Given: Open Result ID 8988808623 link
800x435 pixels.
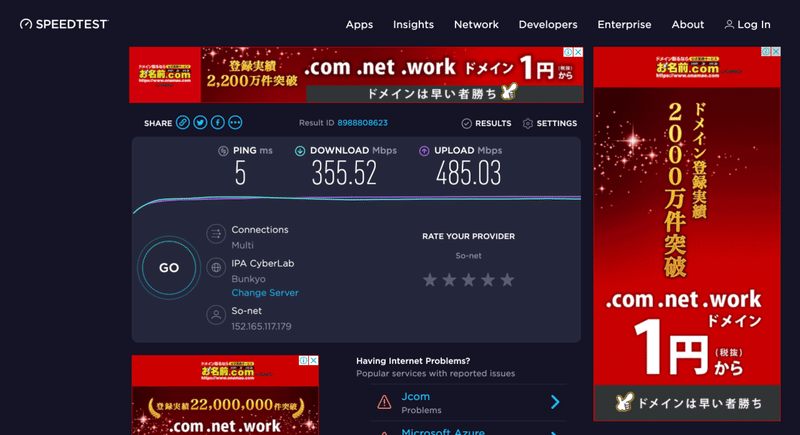Looking at the screenshot, I should point(362,123).
